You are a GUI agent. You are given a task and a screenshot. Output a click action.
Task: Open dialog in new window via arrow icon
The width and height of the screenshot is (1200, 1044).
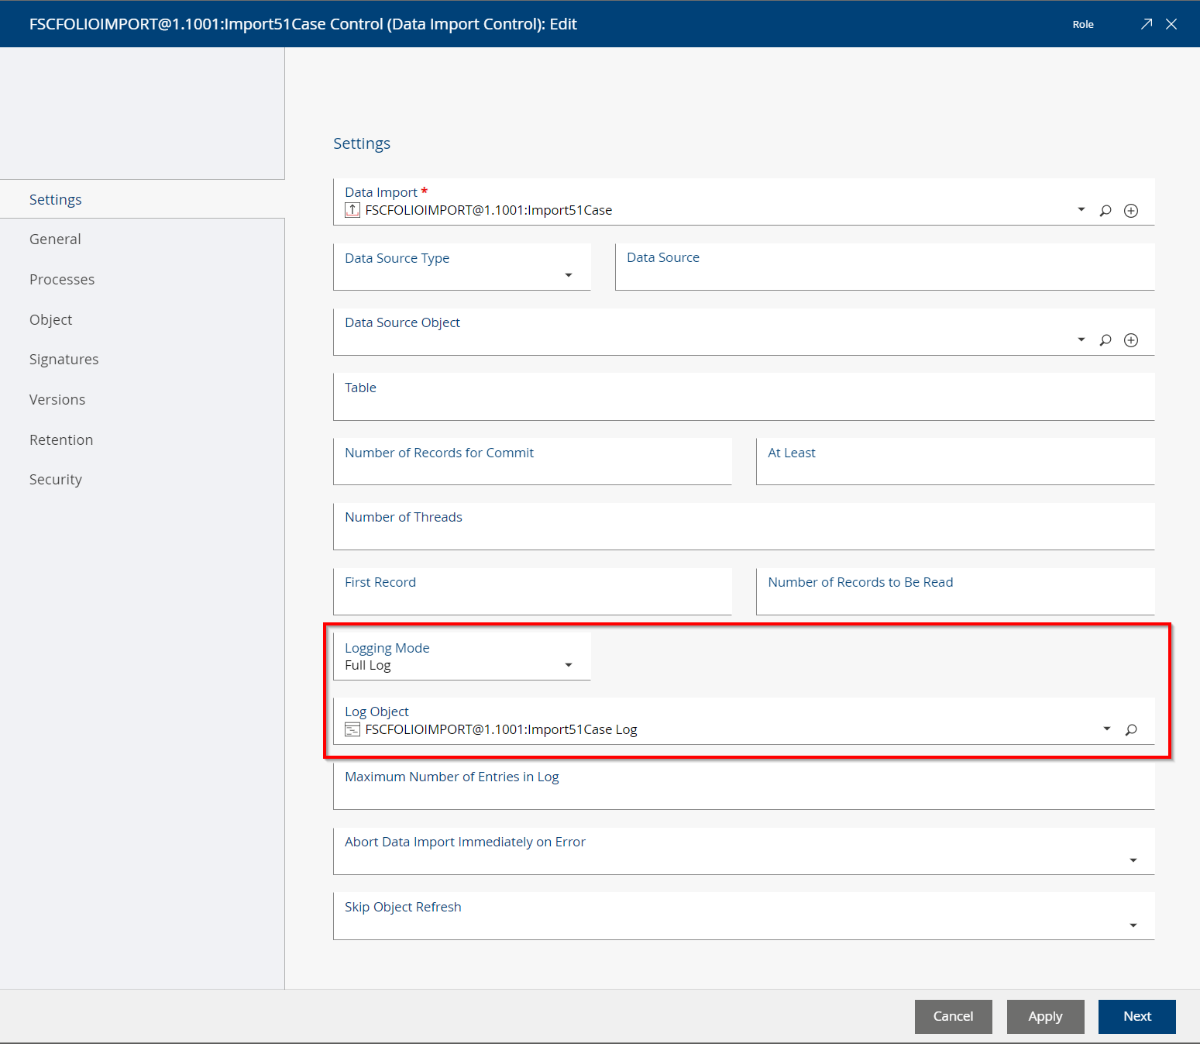point(1146,24)
